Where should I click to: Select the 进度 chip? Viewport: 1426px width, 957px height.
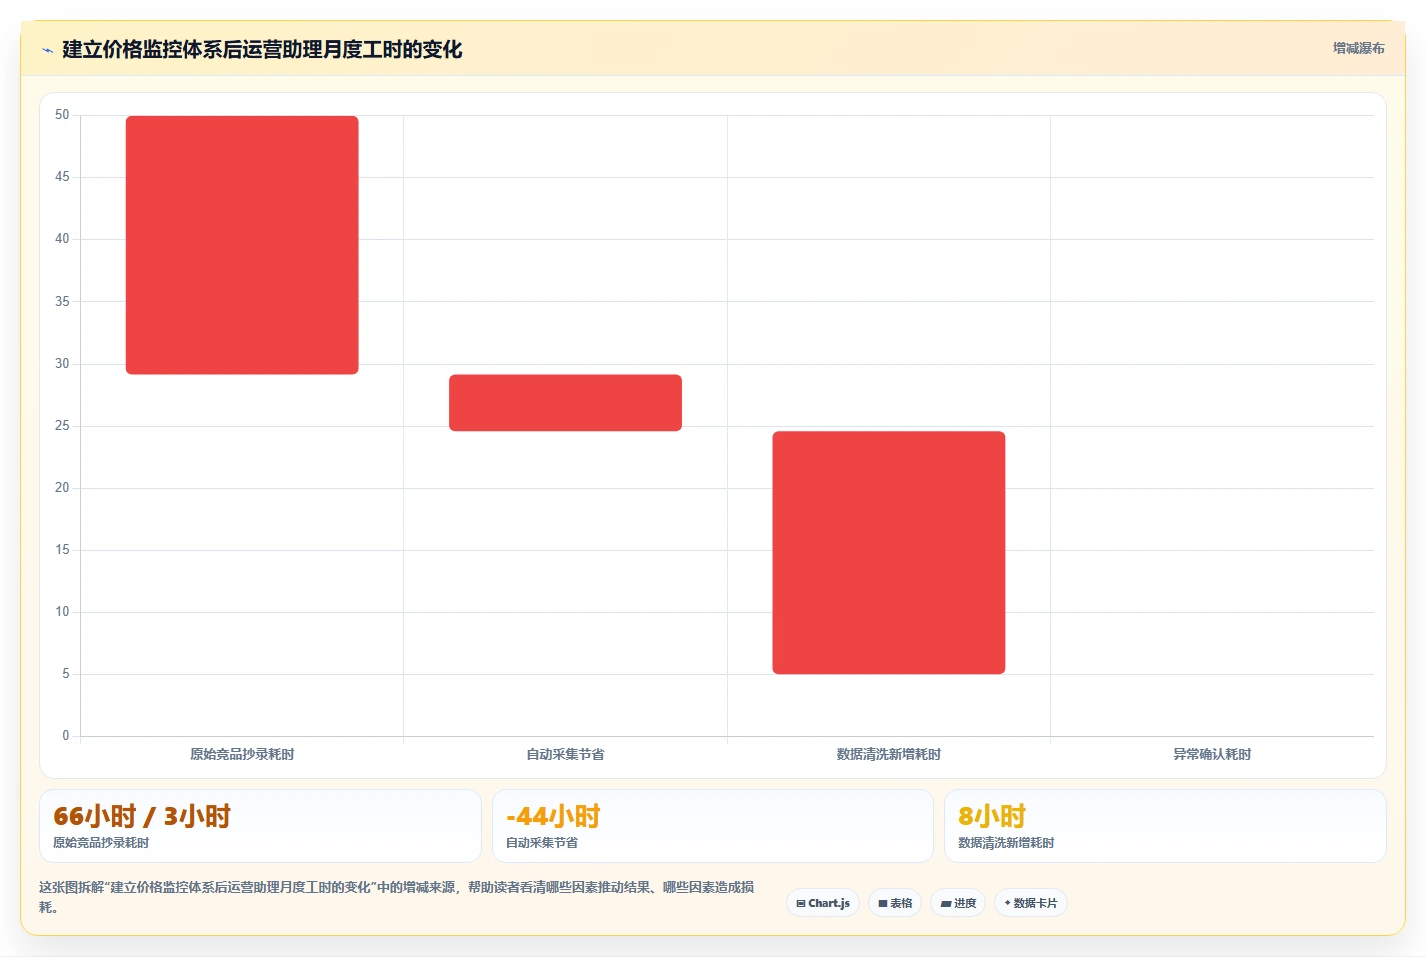tap(958, 903)
